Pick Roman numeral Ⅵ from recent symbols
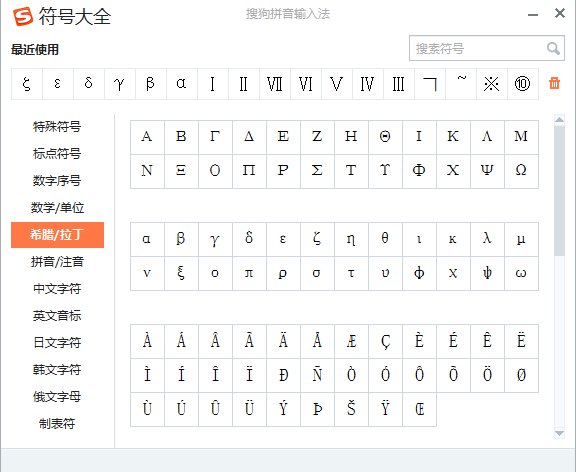Image resolution: width=576 pixels, height=472 pixels. pyautogui.click(x=306, y=84)
